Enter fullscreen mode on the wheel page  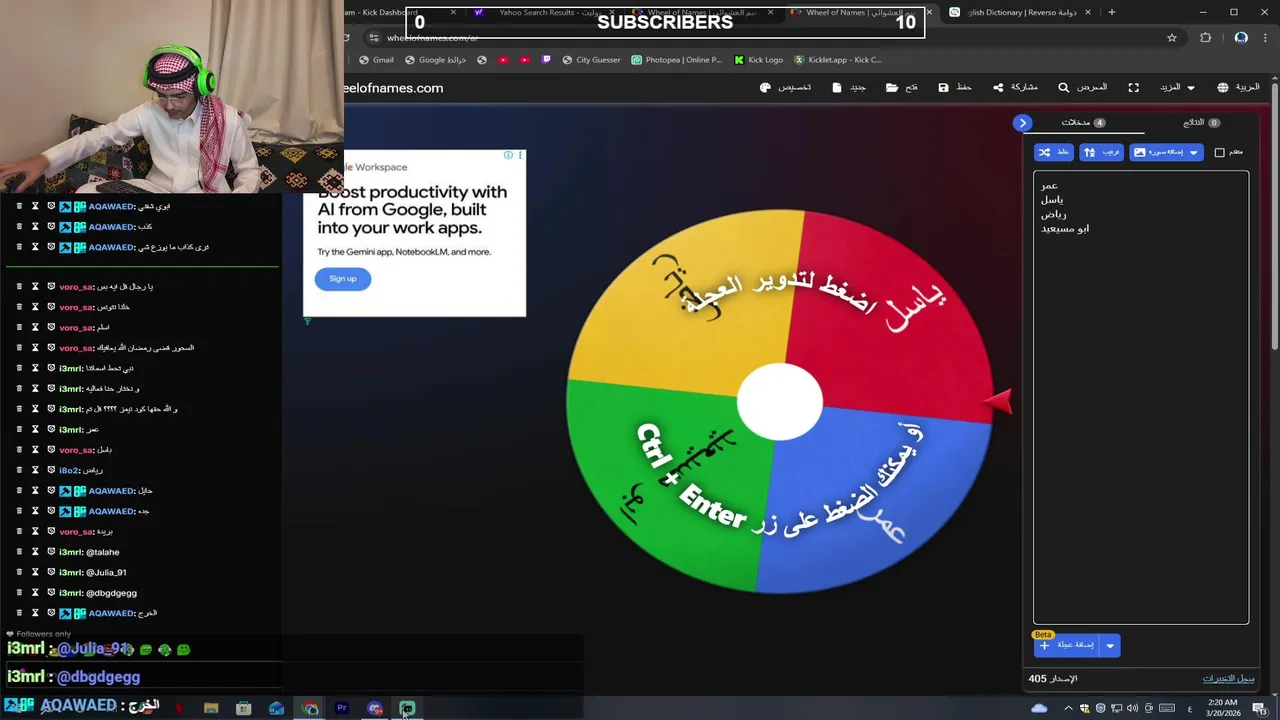(1134, 87)
